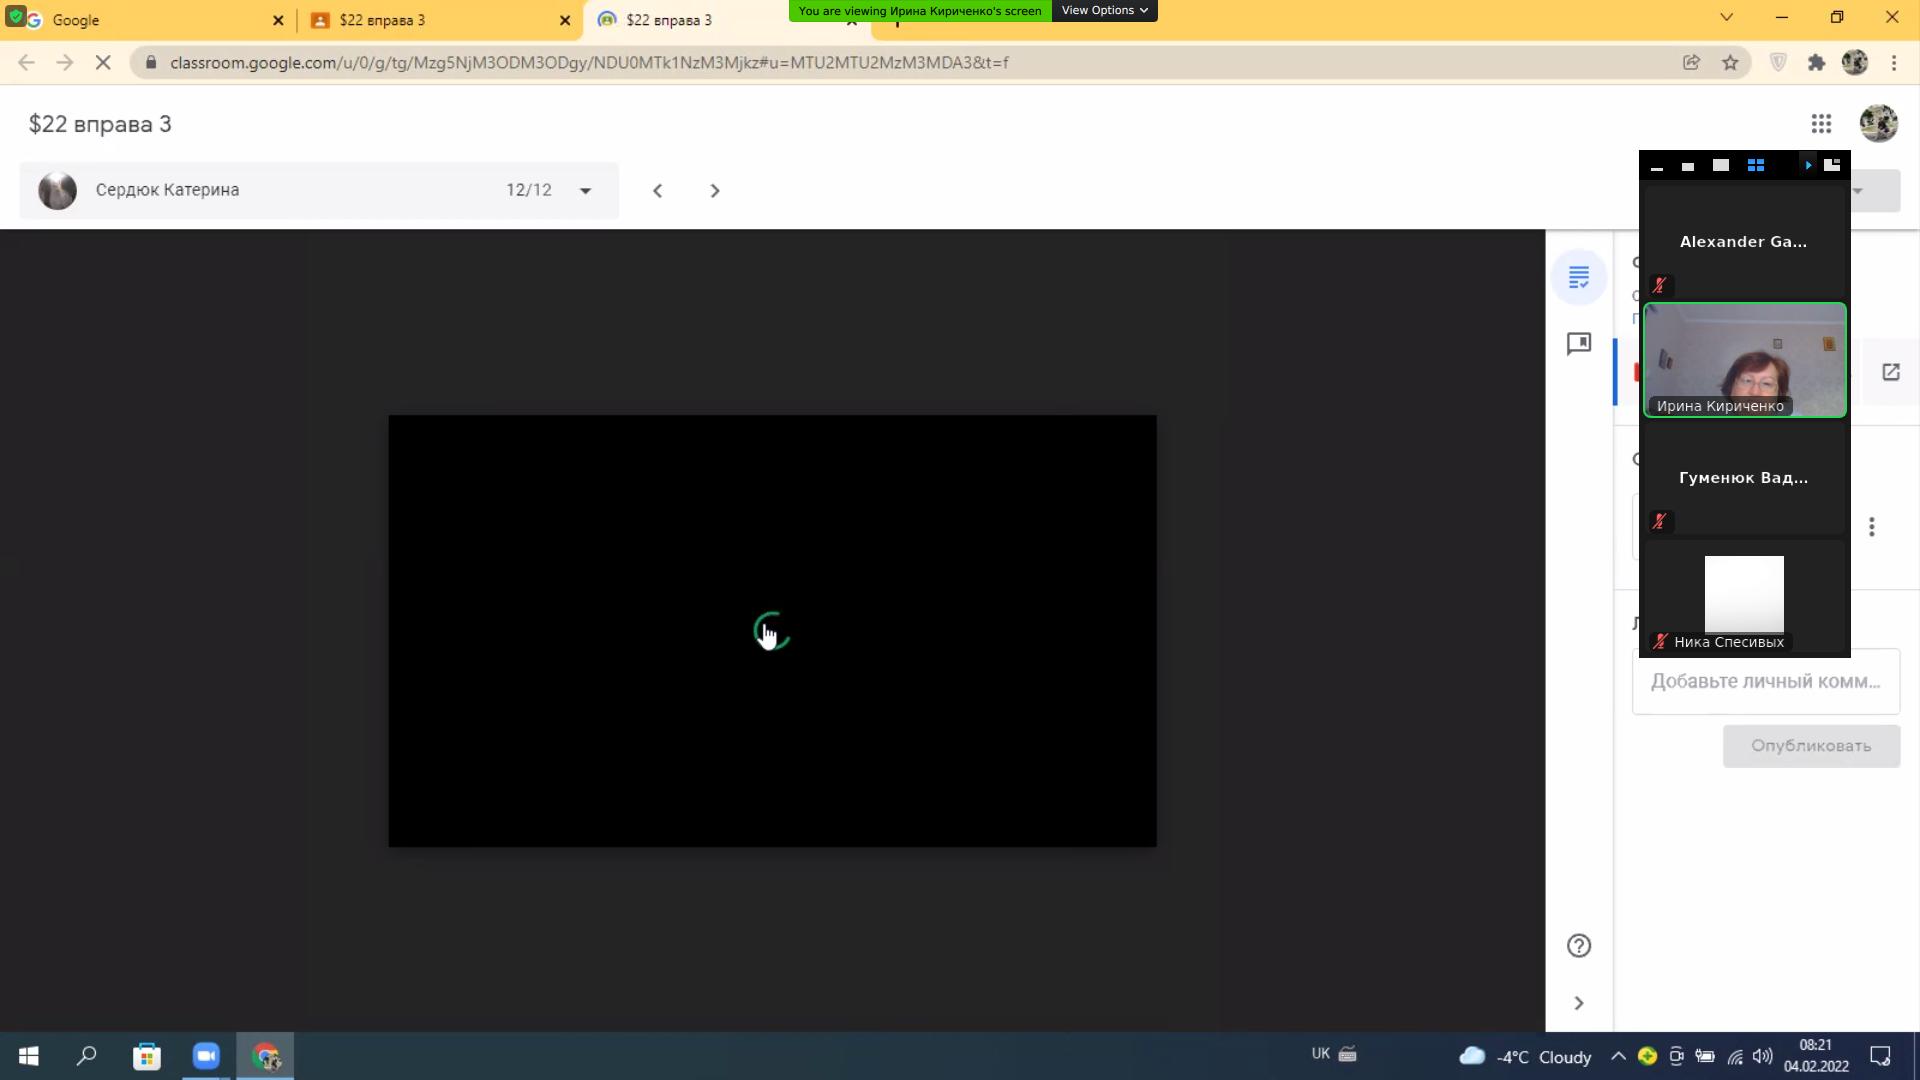This screenshot has width=1920, height=1080.
Task: Switch Zoom panel to single large video view
Action: point(1721,166)
